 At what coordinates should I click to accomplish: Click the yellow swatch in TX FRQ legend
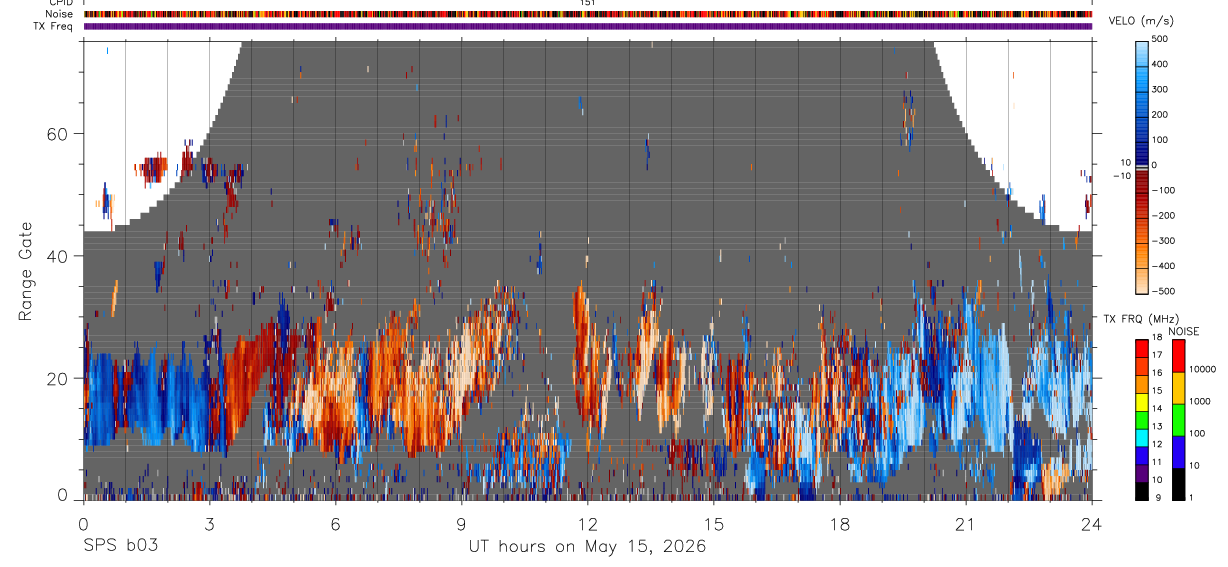point(1142,402)
